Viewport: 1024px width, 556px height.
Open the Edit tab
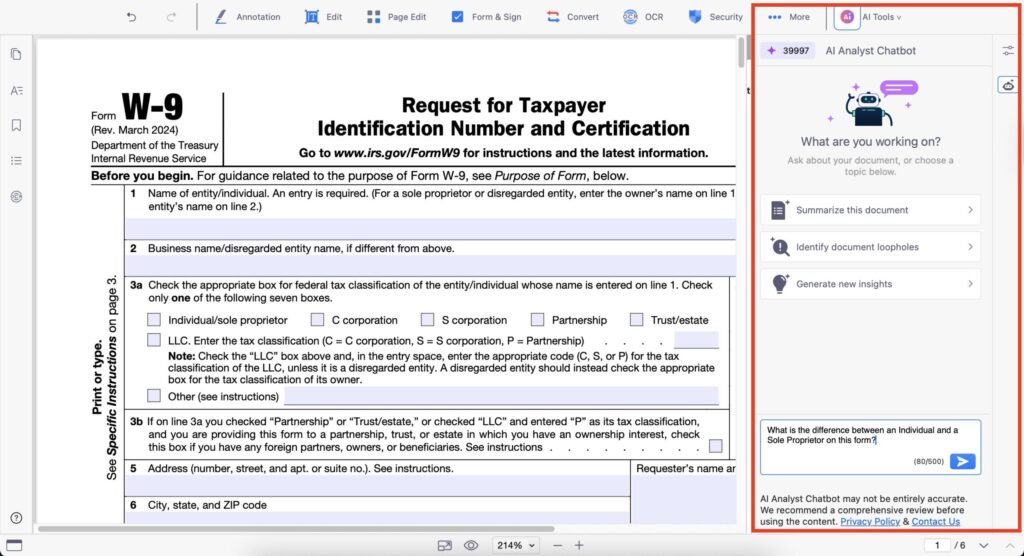click(x=323, y=17)
